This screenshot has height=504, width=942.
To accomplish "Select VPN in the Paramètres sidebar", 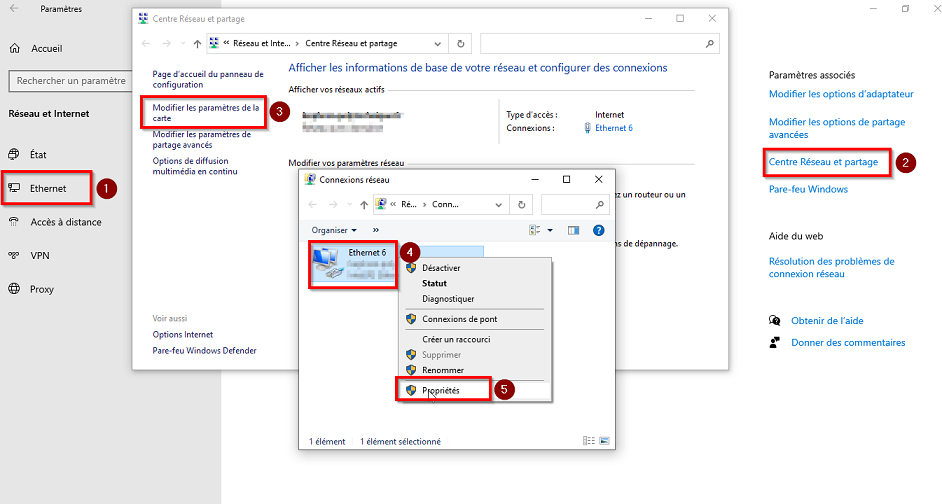I will (x=40, y=255).
